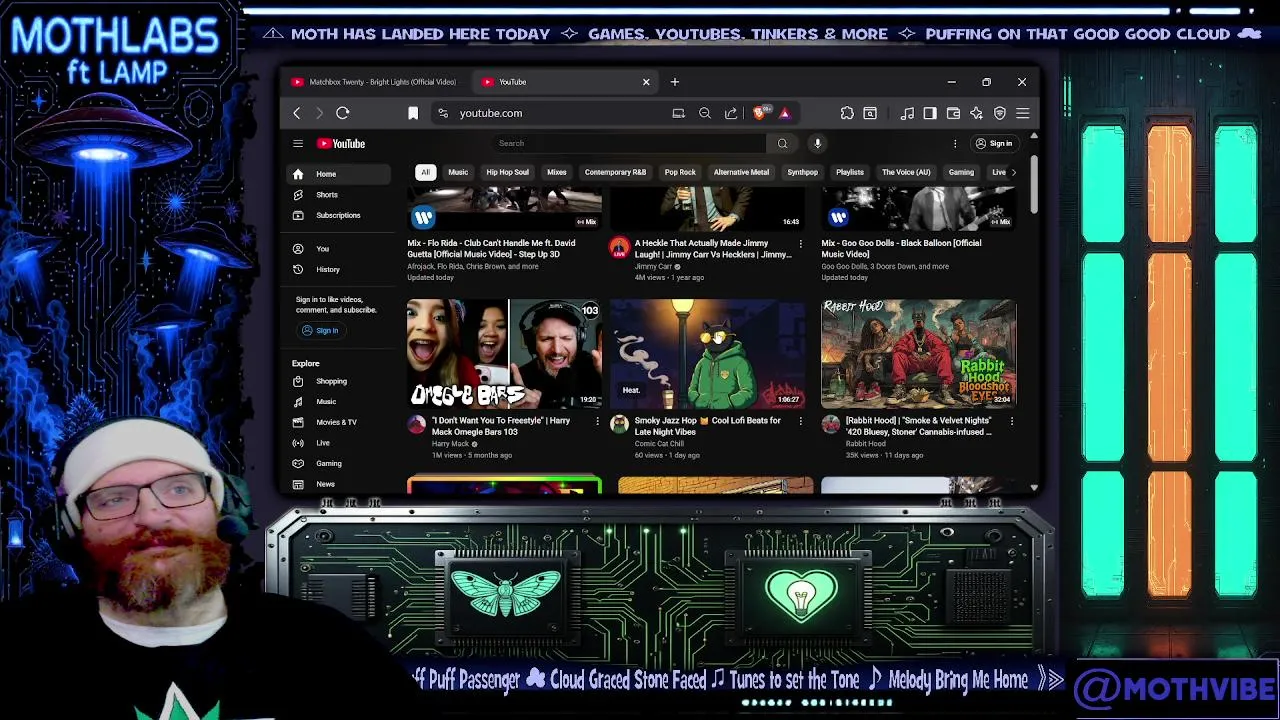Reload the YouTube page
Image resolution: width=1280 pixels, height=720 pixels.
[343, 113]
